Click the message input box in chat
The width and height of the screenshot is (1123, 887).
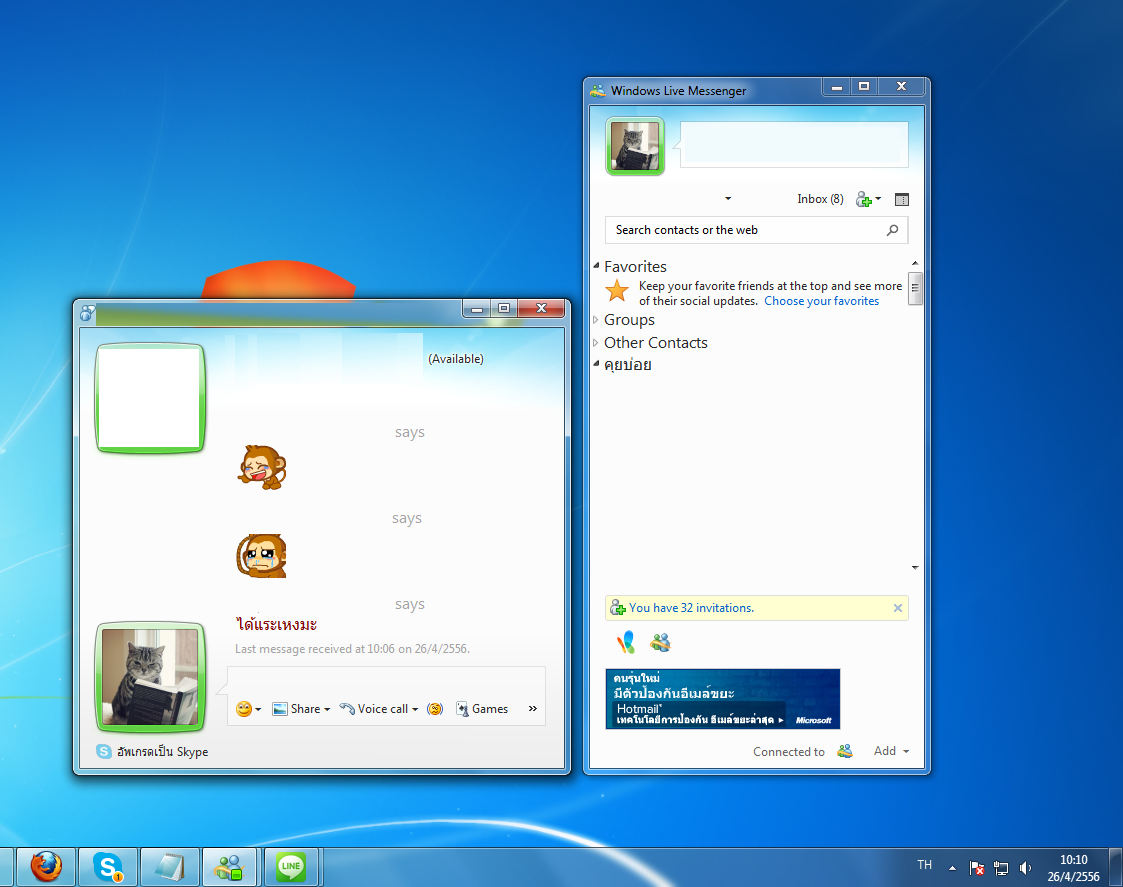point(386,682)
